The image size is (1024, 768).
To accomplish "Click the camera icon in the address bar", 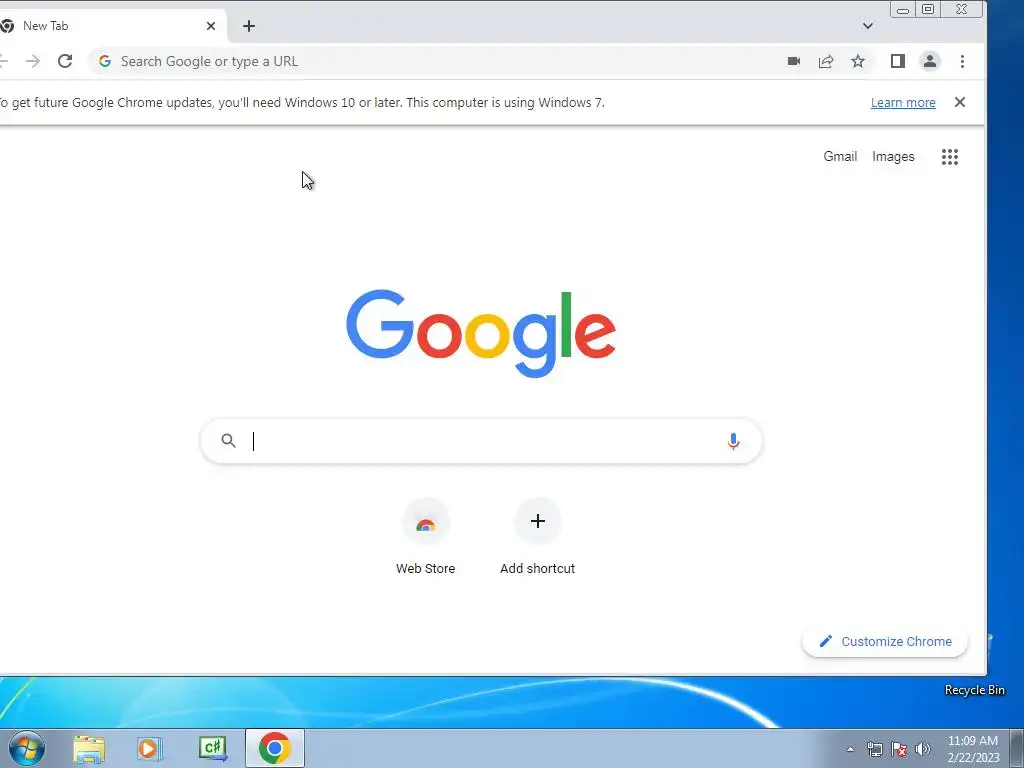I will pos(794,61).
